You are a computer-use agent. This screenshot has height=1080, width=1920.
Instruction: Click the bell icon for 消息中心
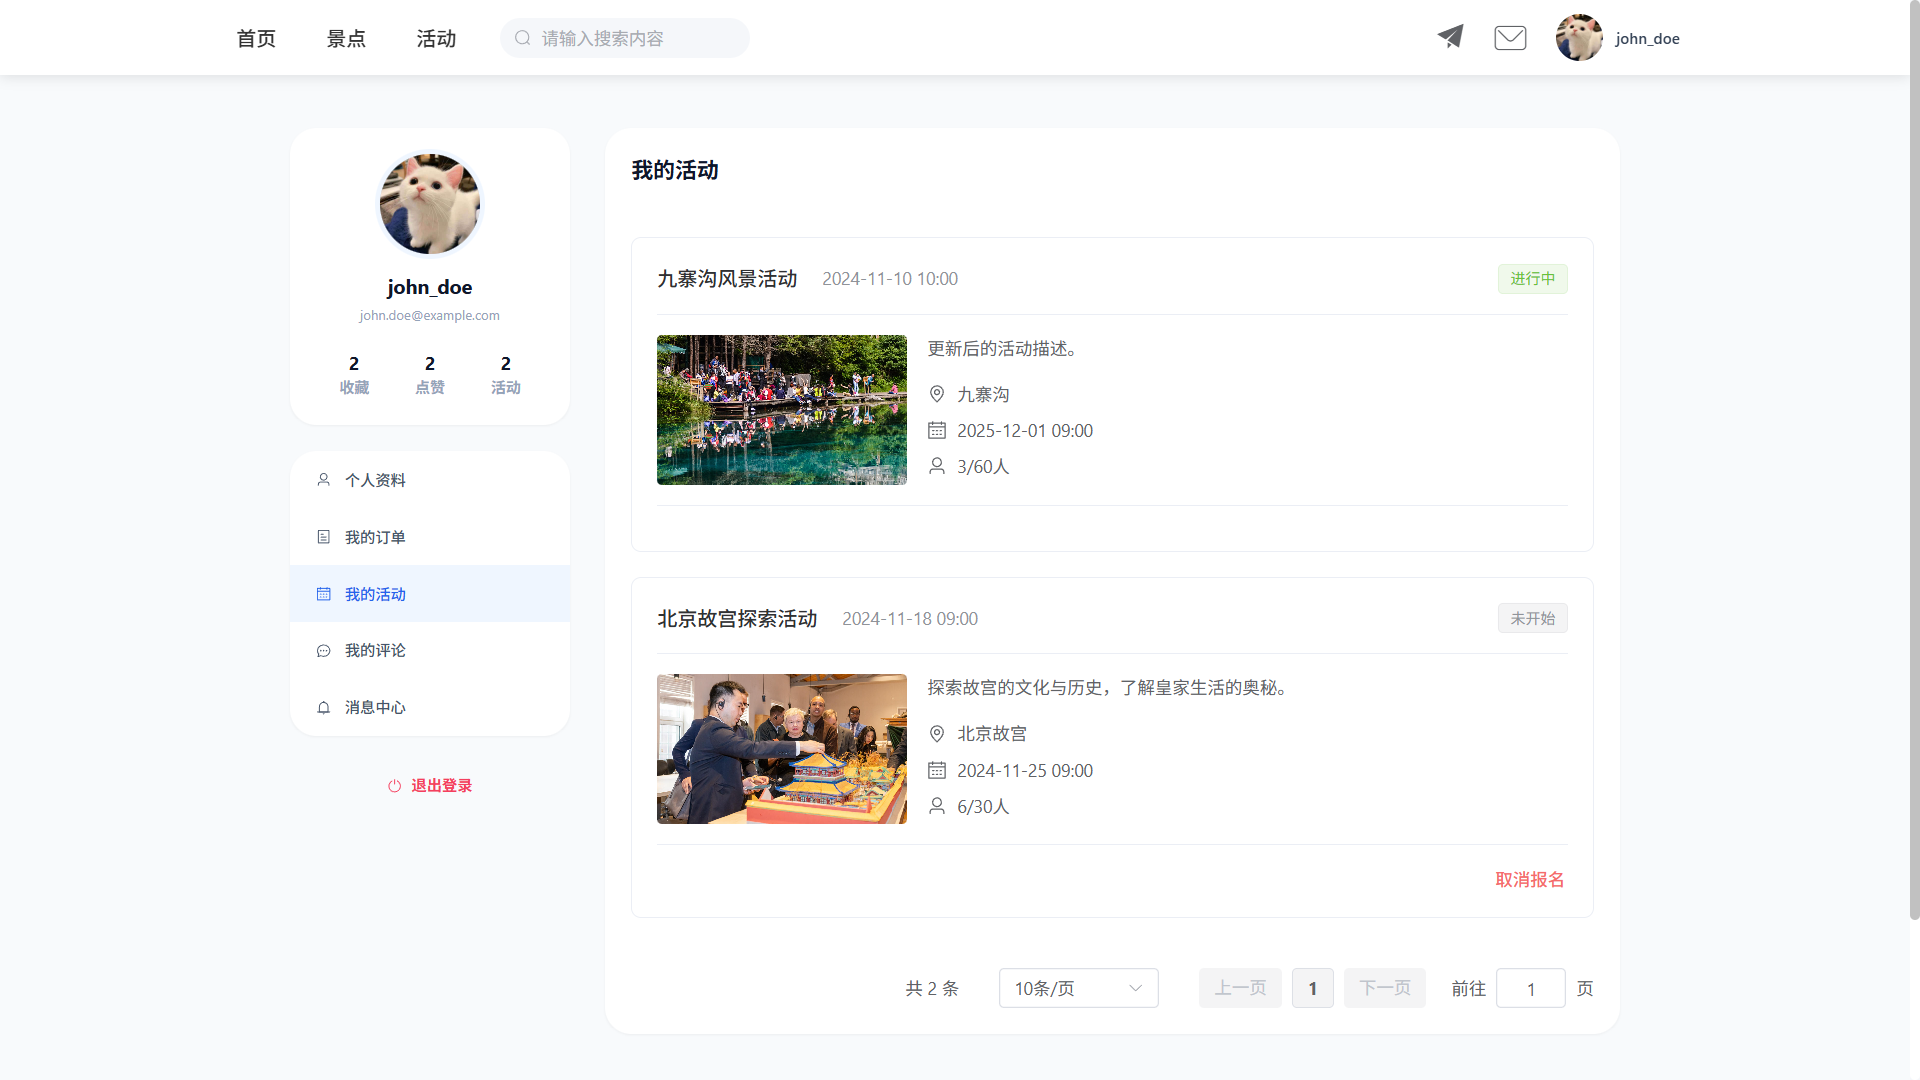point(323,708)
